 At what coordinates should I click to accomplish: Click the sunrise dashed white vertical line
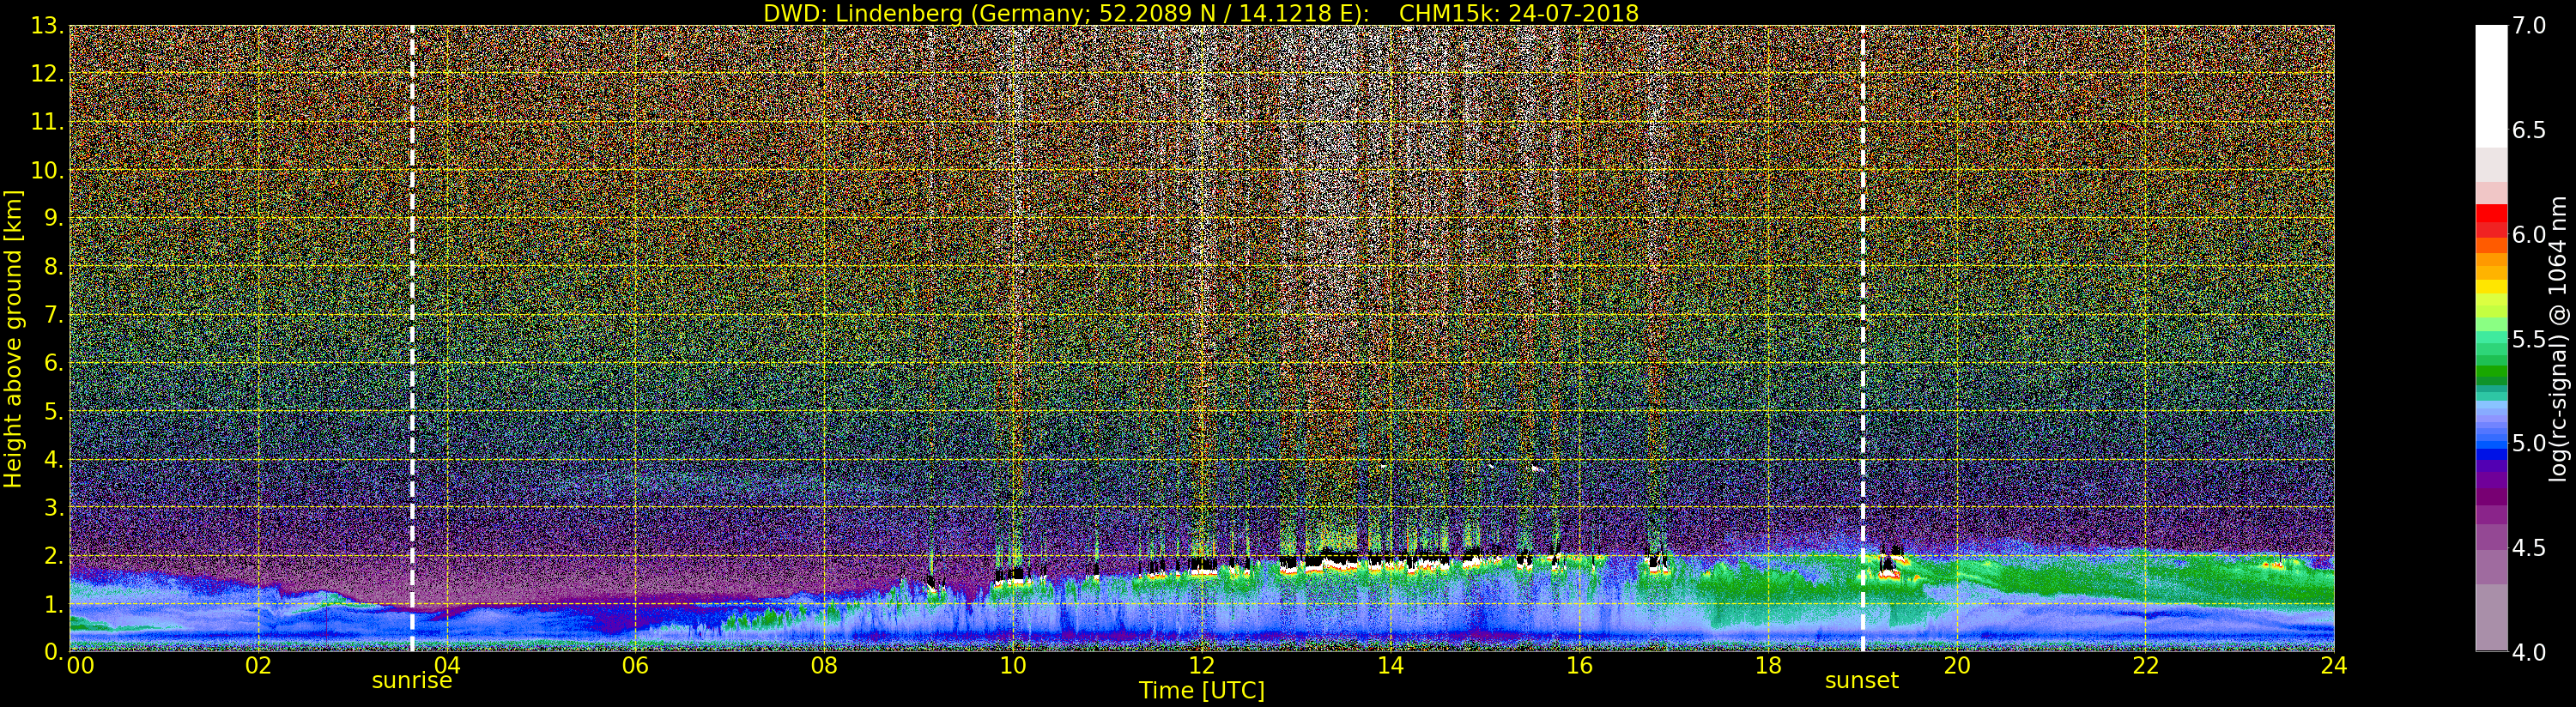412,338
